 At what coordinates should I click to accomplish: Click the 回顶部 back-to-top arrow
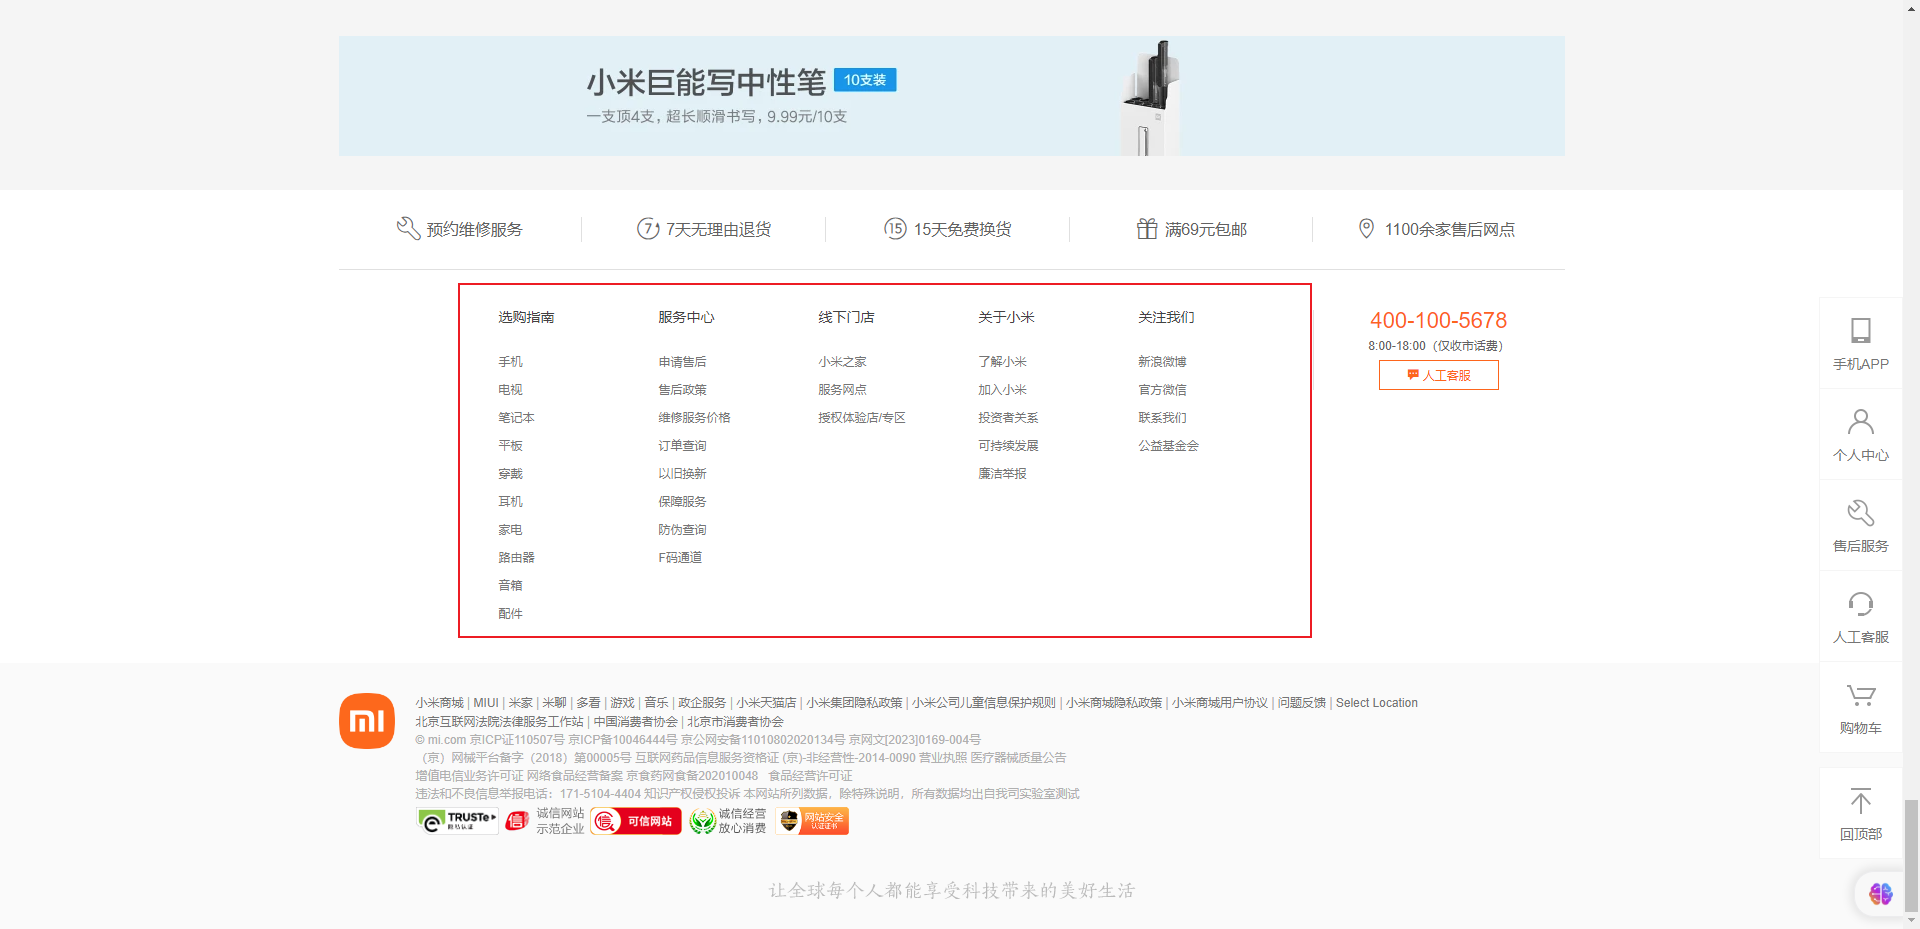[1860, 812]
